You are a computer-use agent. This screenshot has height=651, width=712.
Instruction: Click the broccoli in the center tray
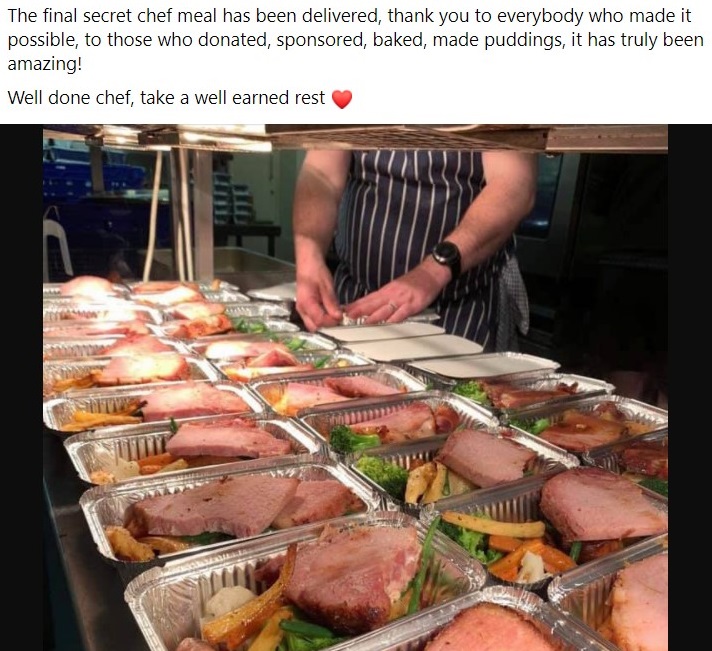pos(355,439)
